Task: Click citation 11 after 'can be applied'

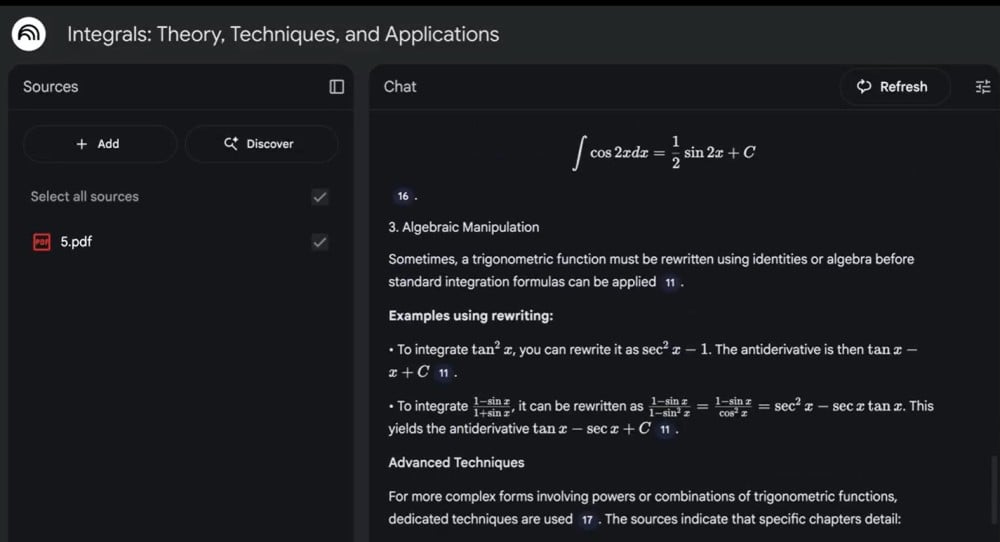Action: tap(670, 282)
